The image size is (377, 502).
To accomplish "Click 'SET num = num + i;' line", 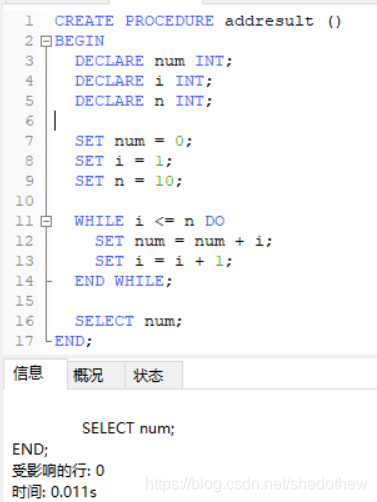I will click(183, 241).
